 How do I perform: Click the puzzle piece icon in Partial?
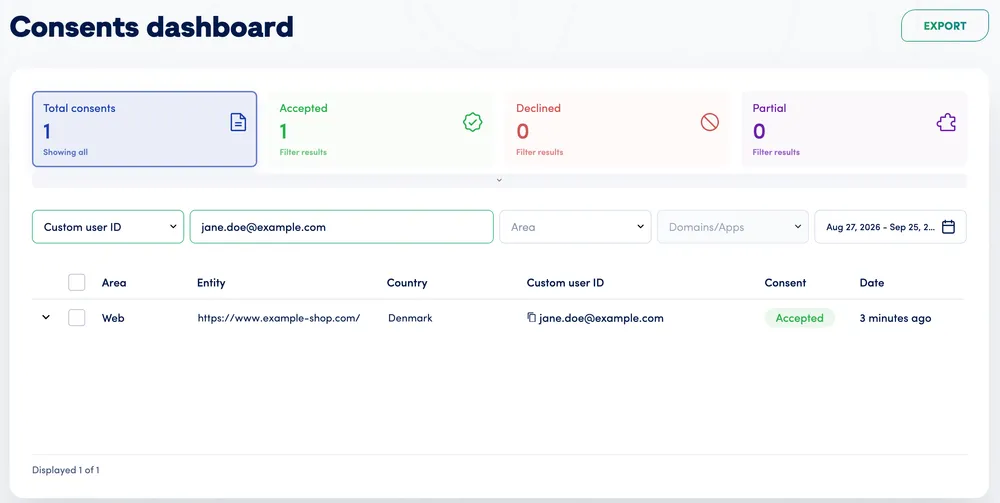[x=946, y=122]
